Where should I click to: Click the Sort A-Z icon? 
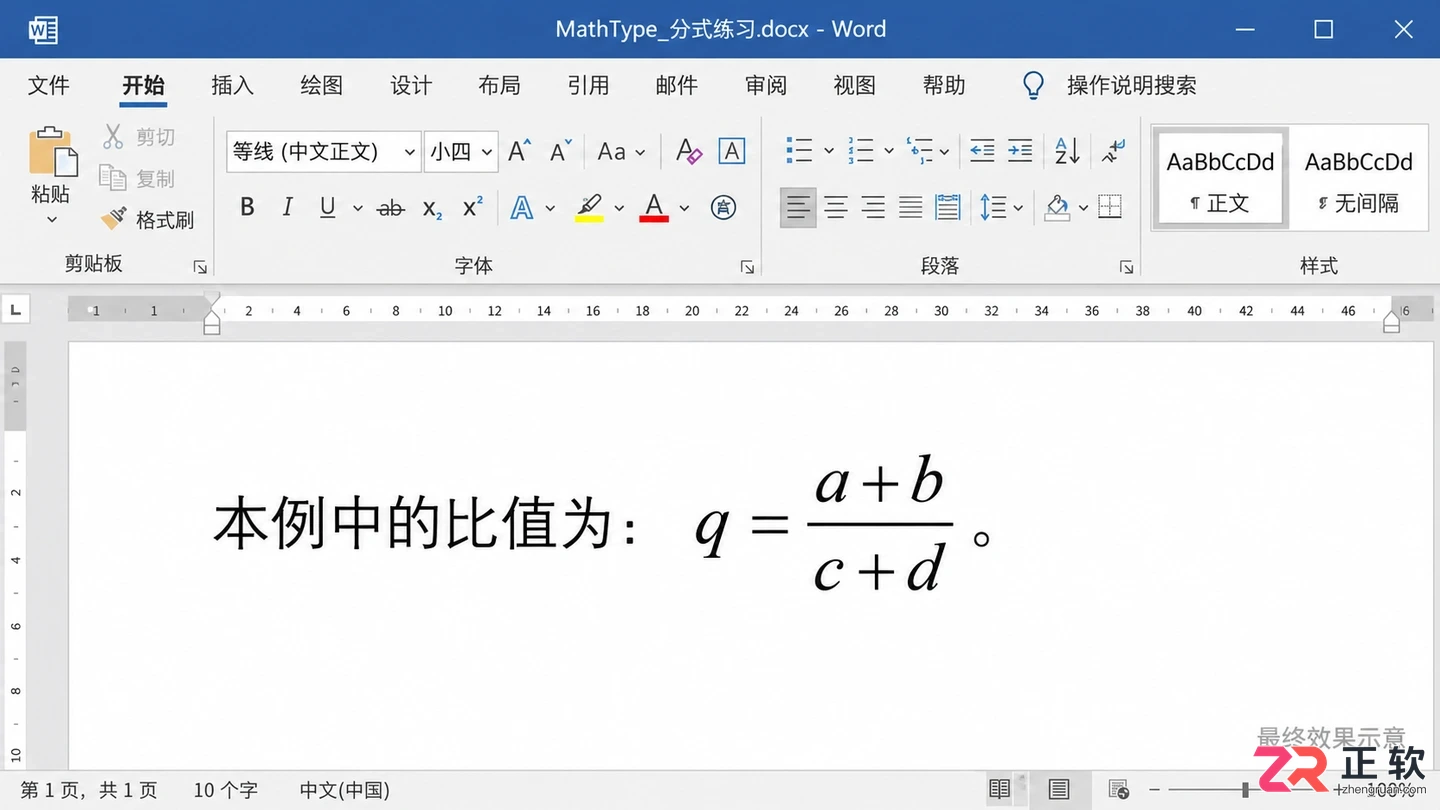click(1067, 151)
